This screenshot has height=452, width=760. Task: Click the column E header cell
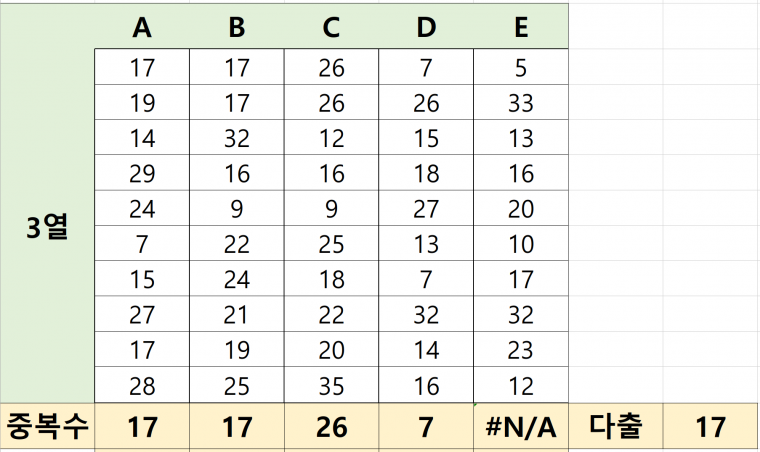(521, 28)
